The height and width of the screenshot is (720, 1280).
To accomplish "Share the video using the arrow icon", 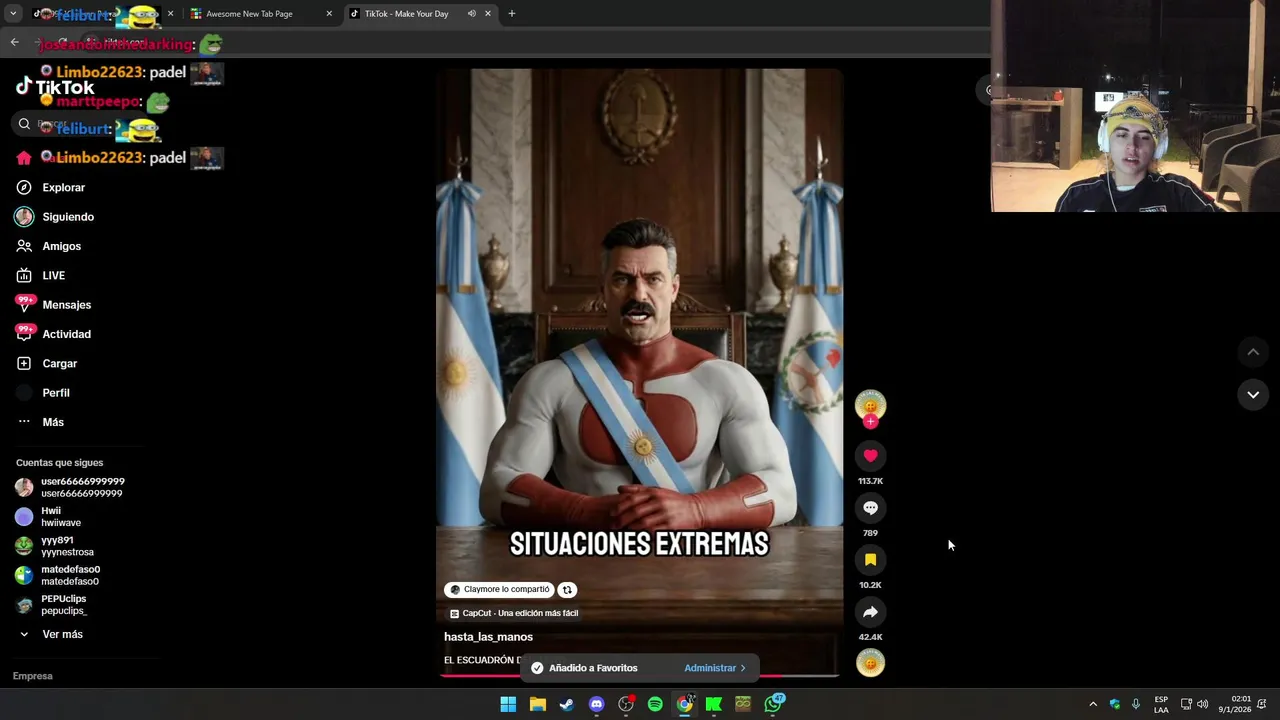I will (x=870, y=612).
